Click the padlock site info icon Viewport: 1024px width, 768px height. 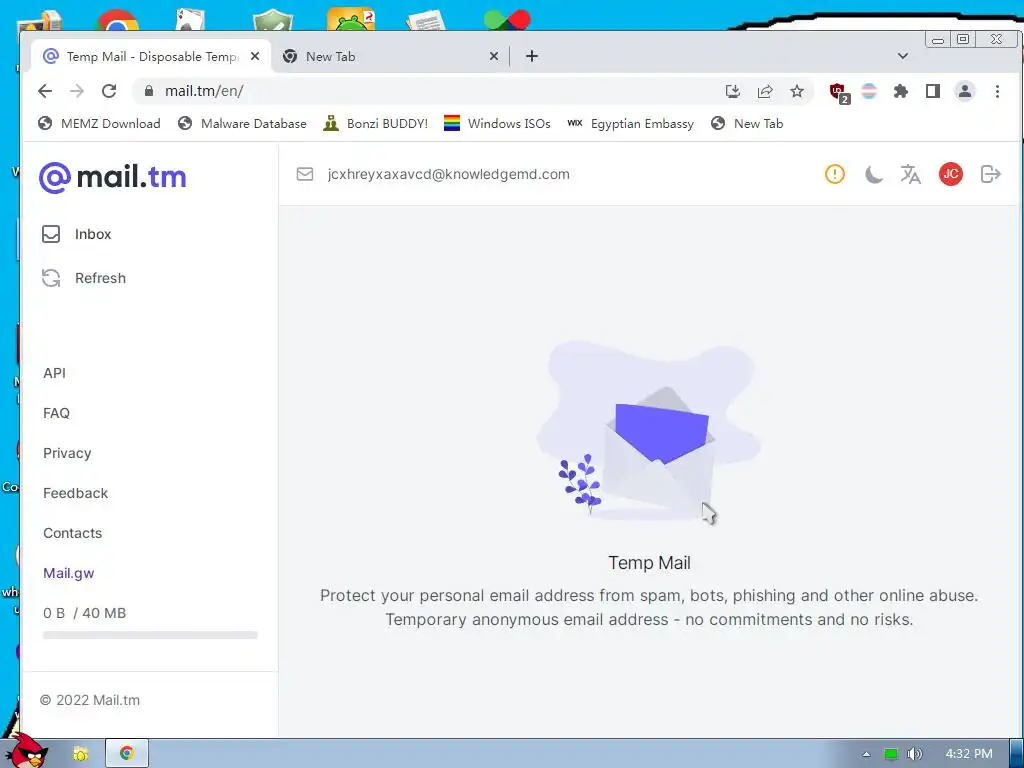[x=149, y=91]
